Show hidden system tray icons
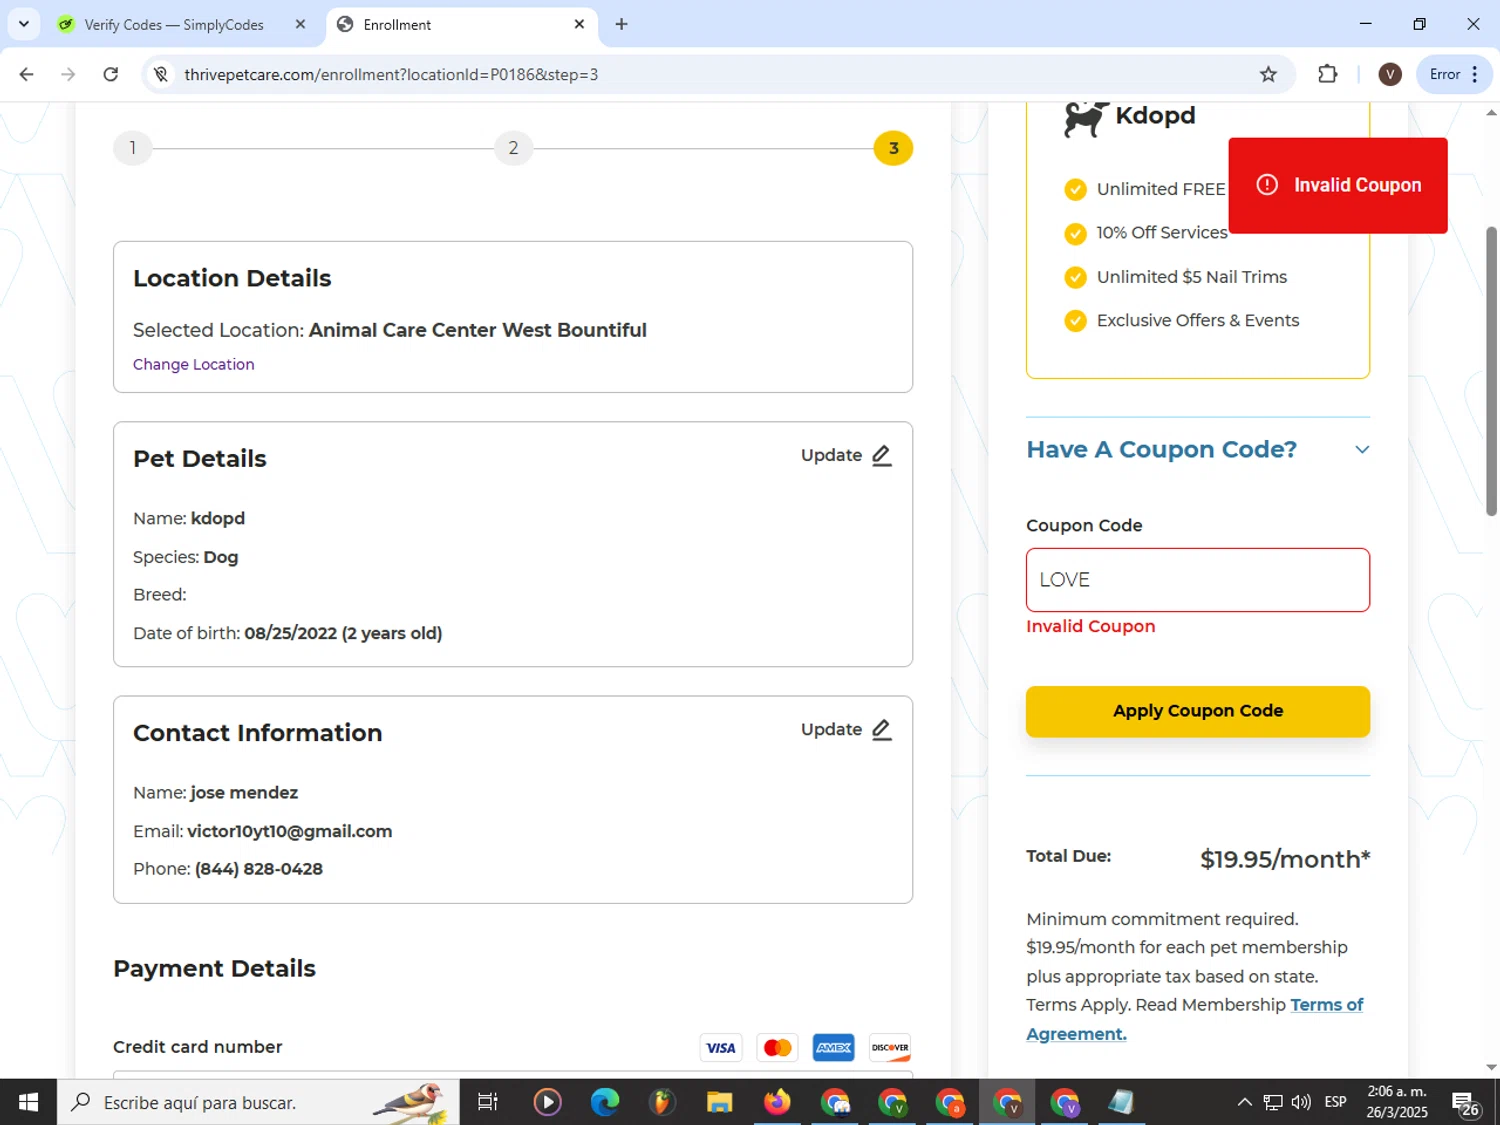The width and height of the screenshot is (1500, 1125). click(1244, 1102)
